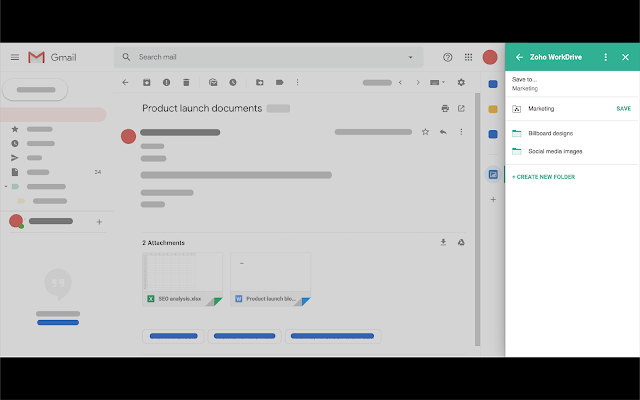Click the search magnifier icon
Viewport: 640px width, 400px height.
click(126, 57)
